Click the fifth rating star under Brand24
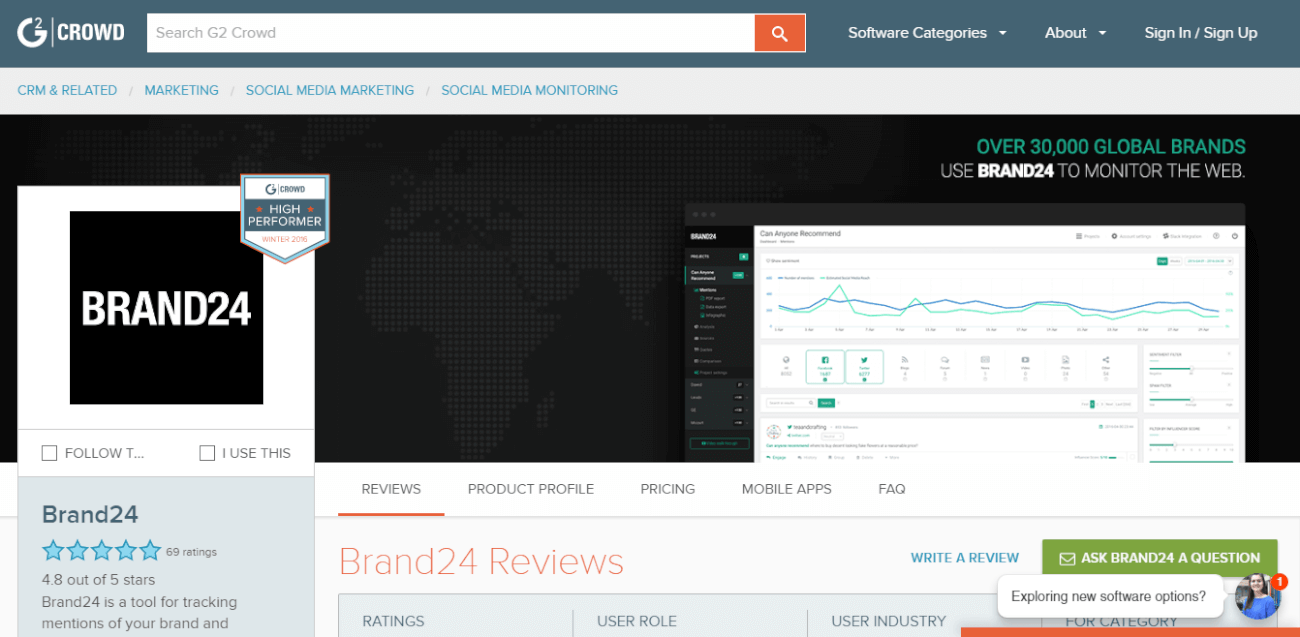This screenshot has width=1300, height=637. [149, 550]
